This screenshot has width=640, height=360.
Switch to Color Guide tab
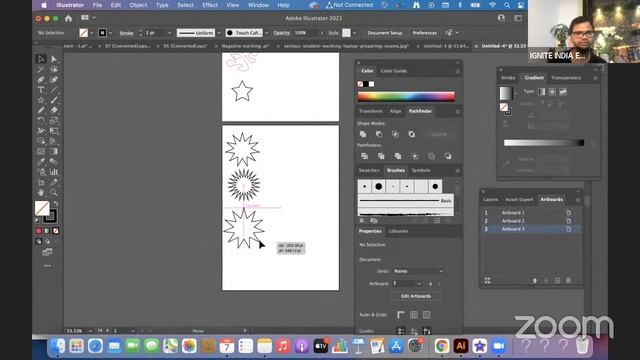(393, 71)
